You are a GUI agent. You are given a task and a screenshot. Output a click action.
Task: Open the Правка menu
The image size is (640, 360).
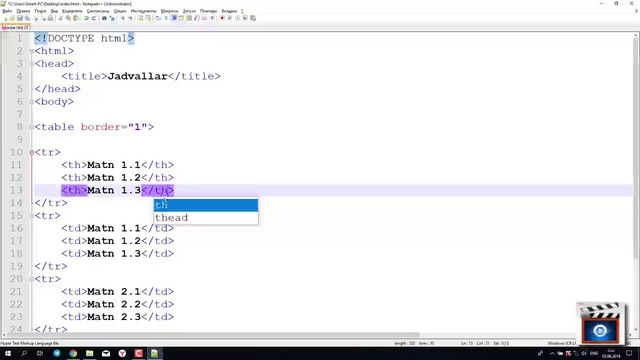(x=23, y=11)
